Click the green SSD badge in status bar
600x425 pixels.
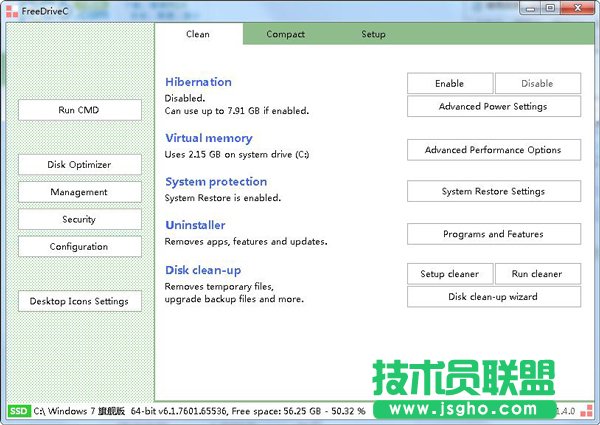[x=19, y=411]
